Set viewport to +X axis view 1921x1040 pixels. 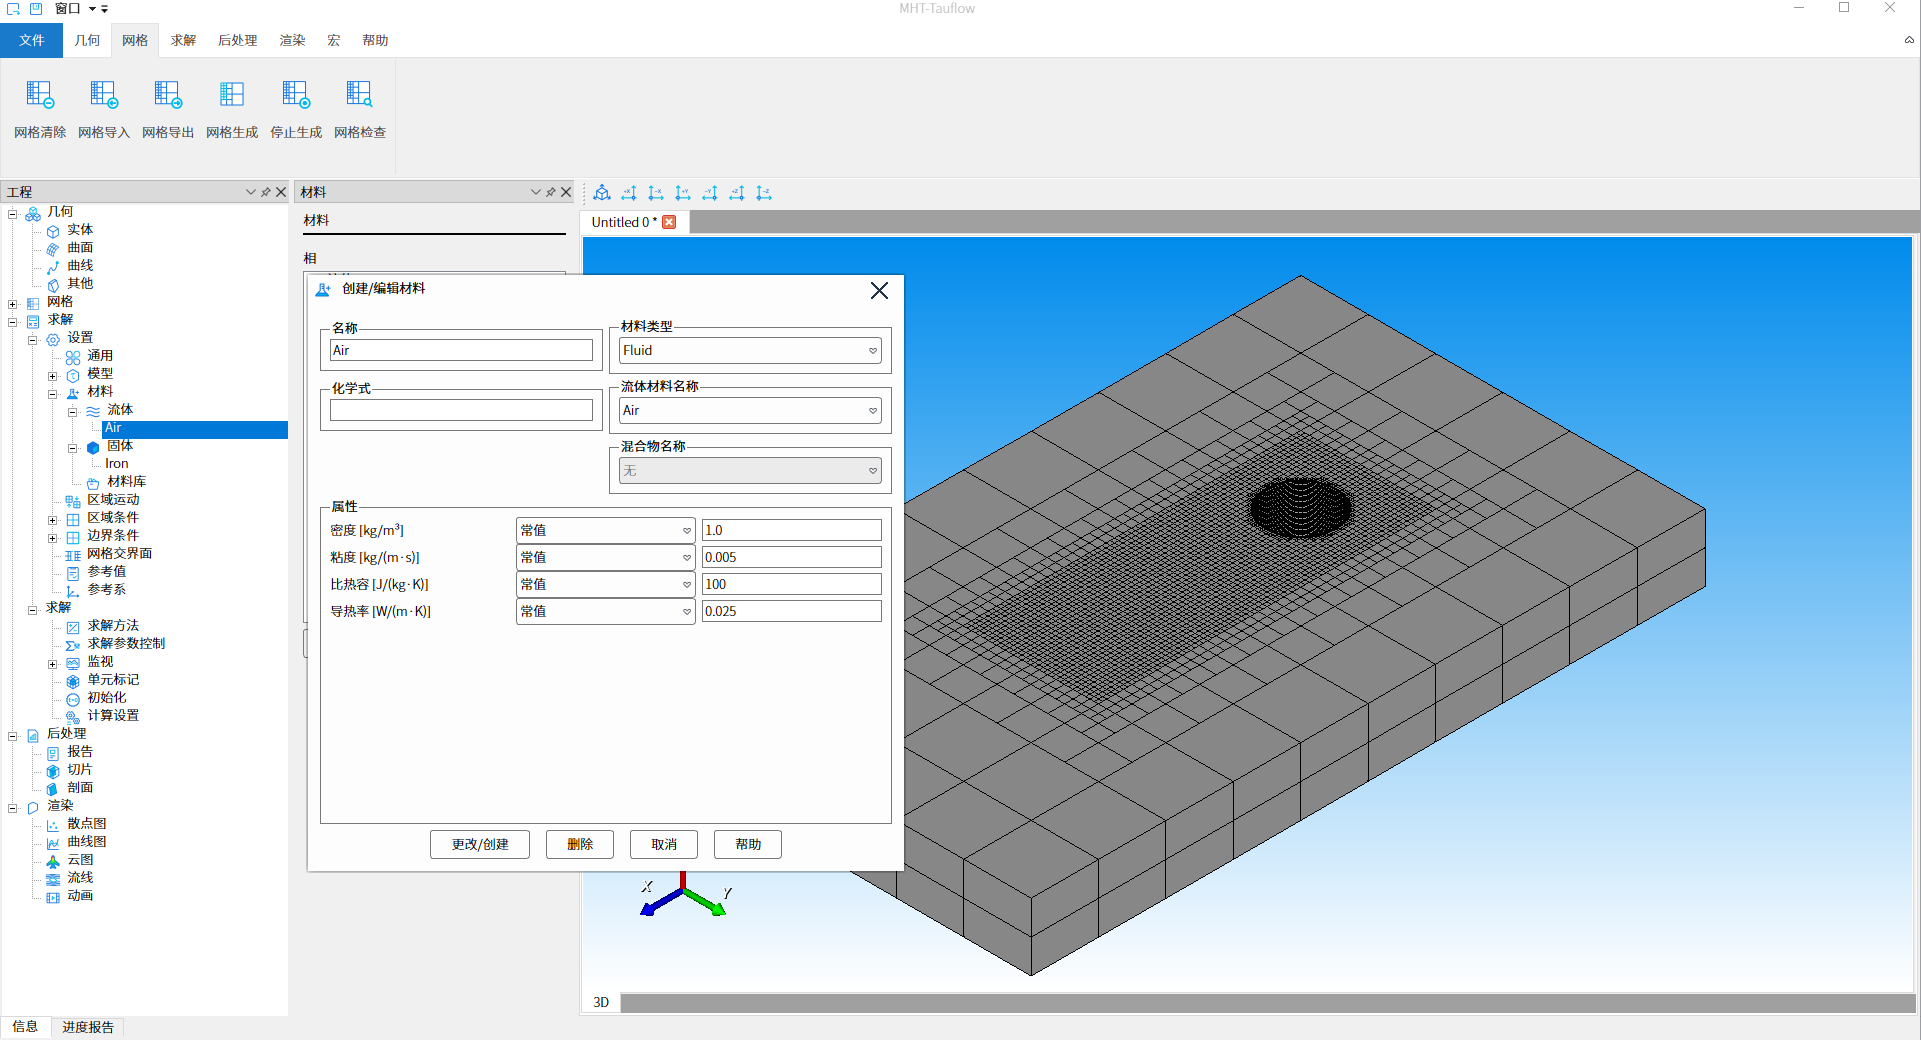(629, 193)
